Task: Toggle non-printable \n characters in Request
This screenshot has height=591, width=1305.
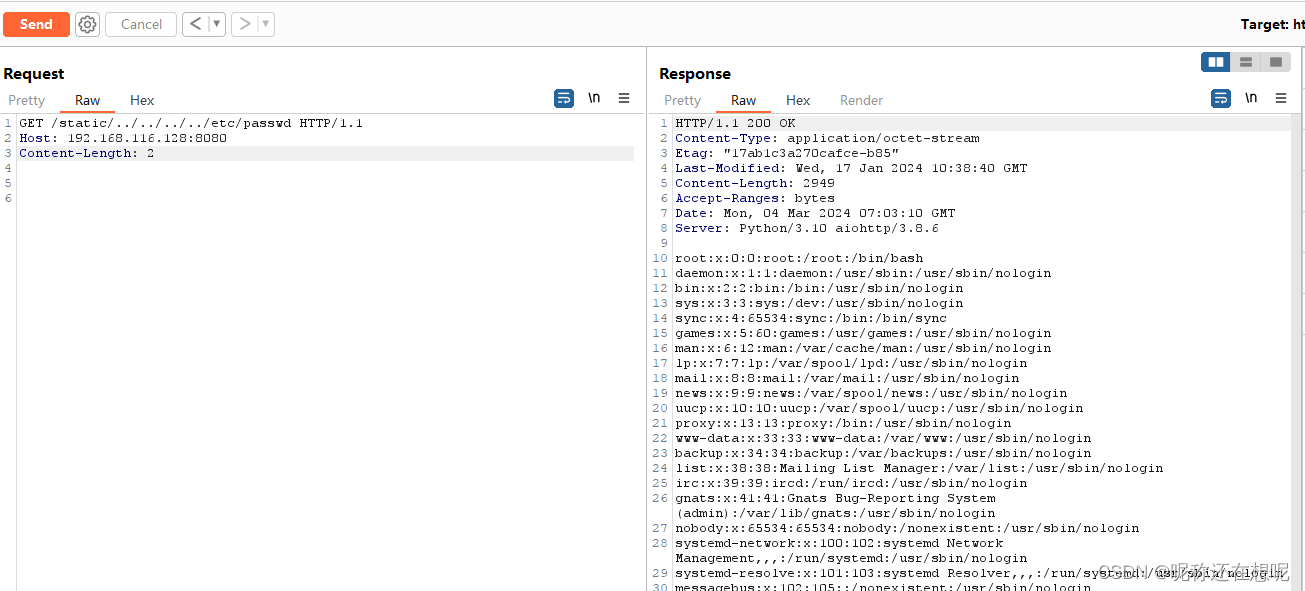Action: 594,98
